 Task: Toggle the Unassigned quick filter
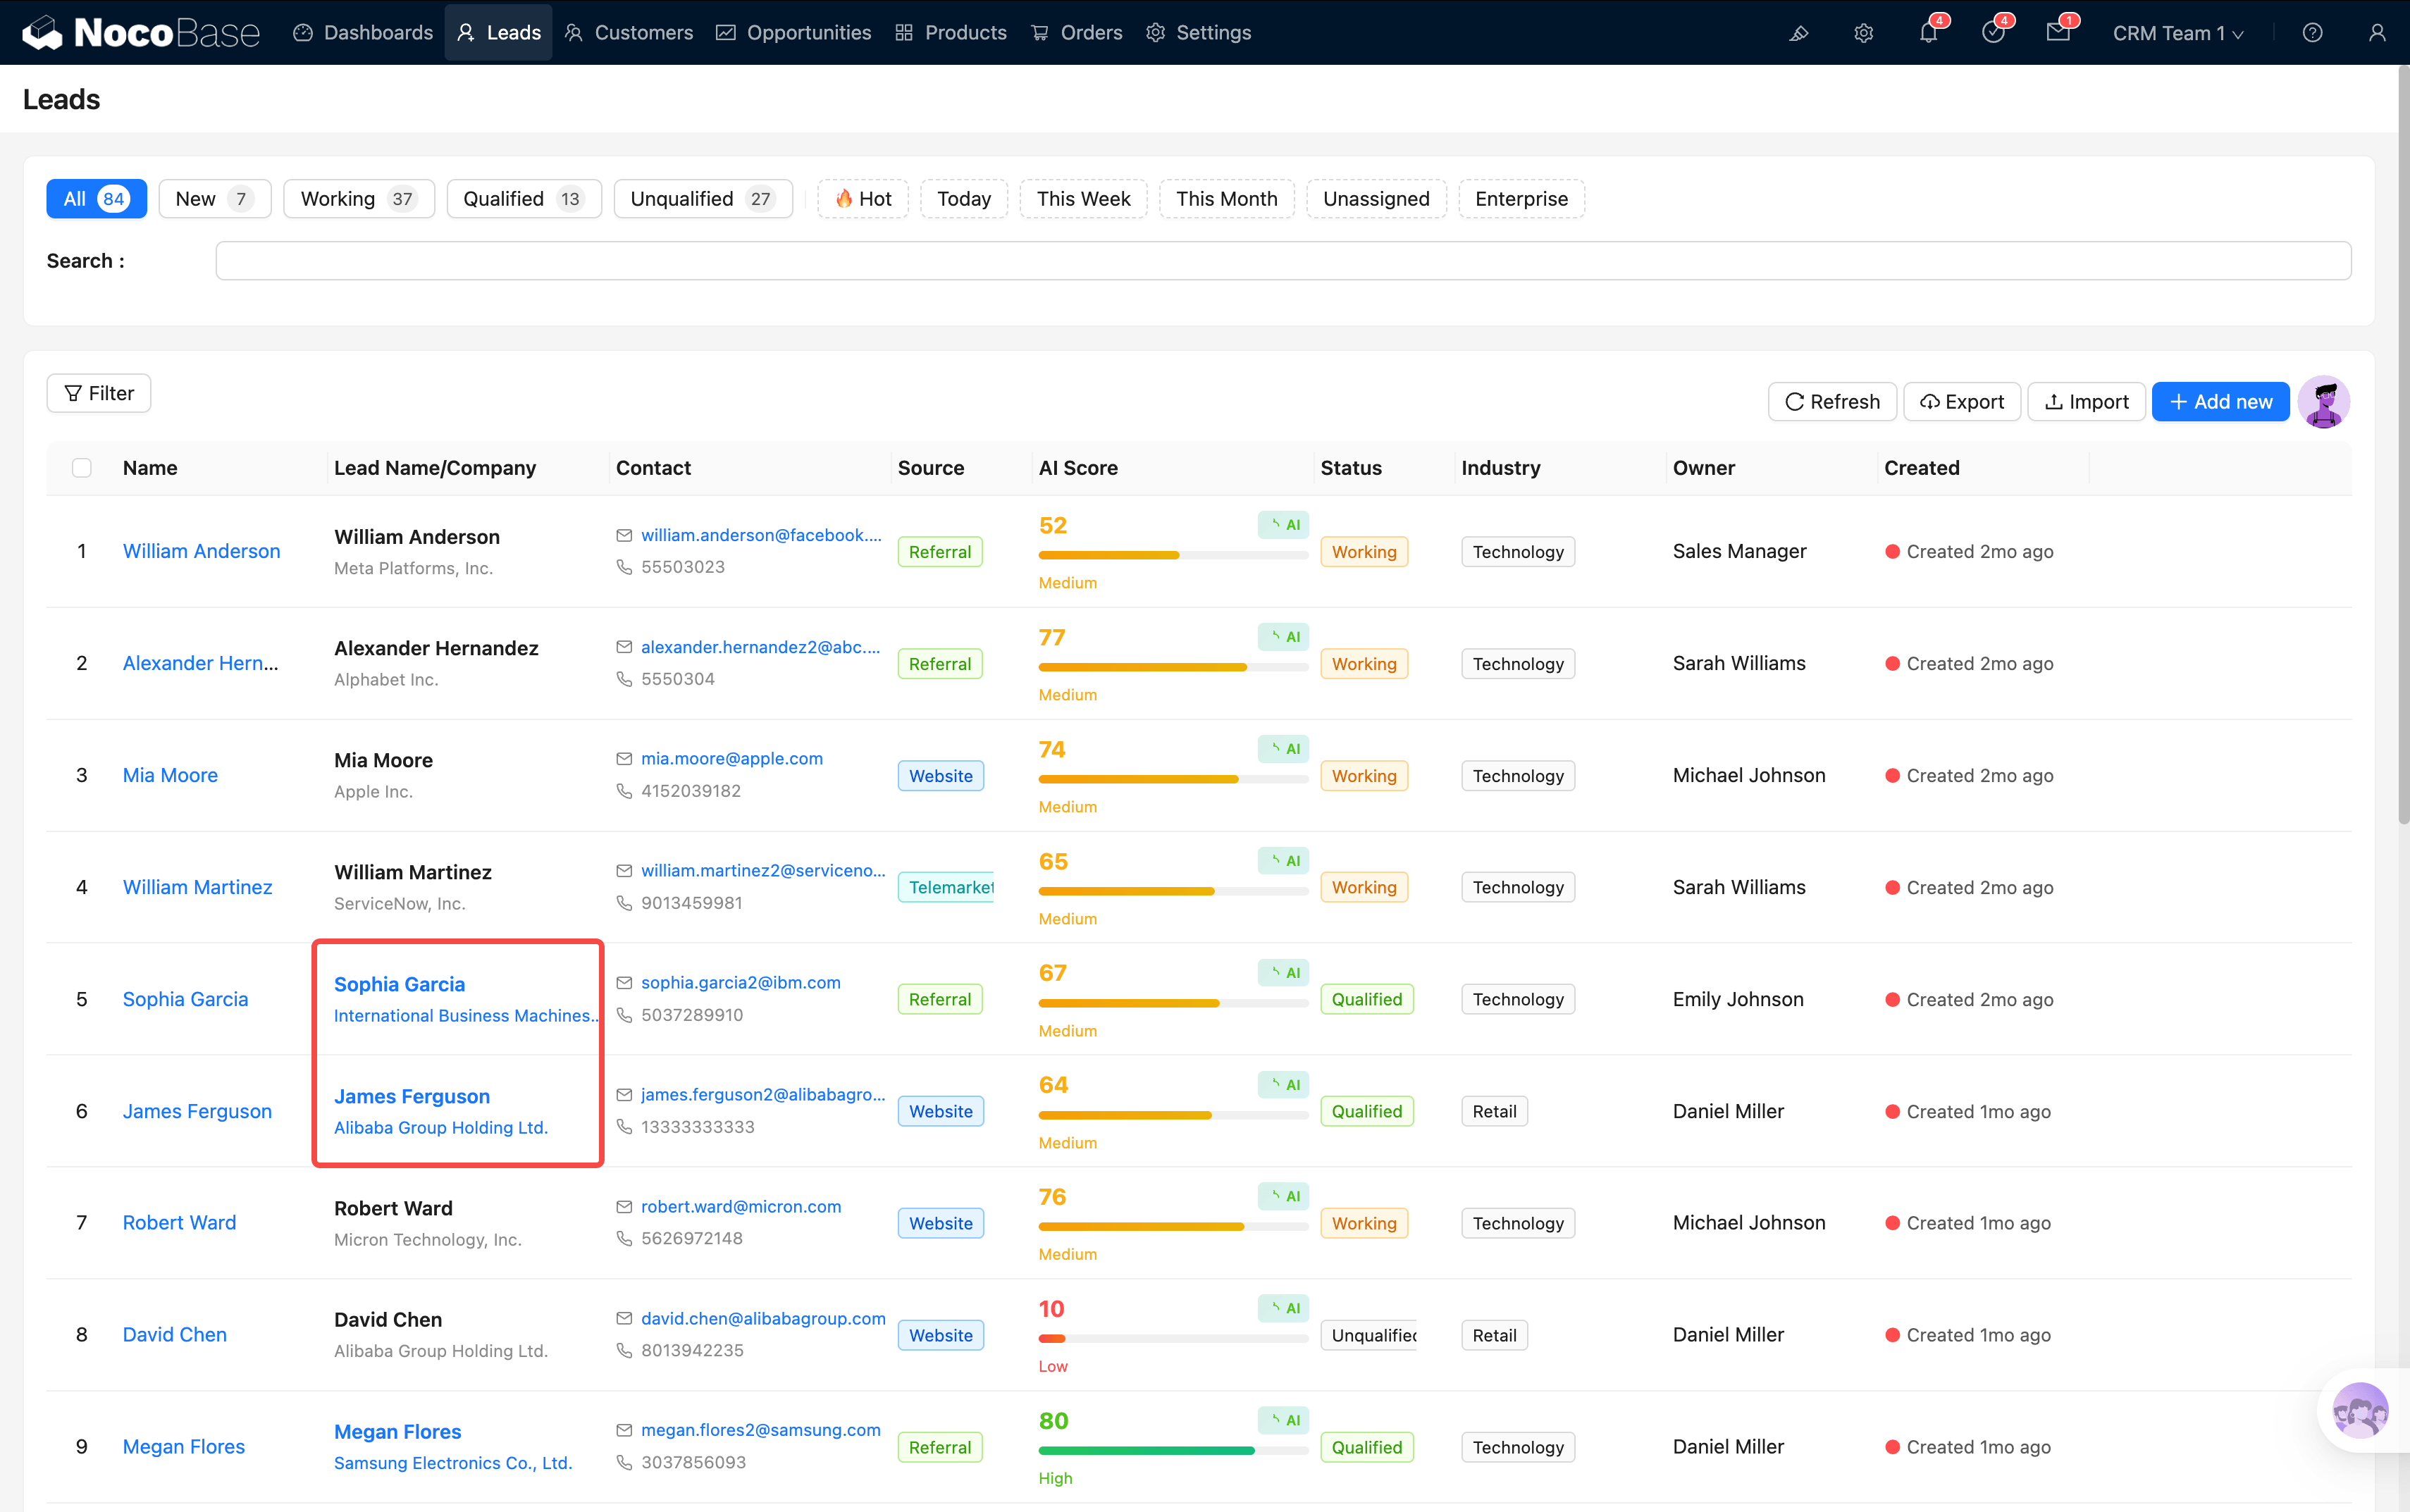(1376, 199)
